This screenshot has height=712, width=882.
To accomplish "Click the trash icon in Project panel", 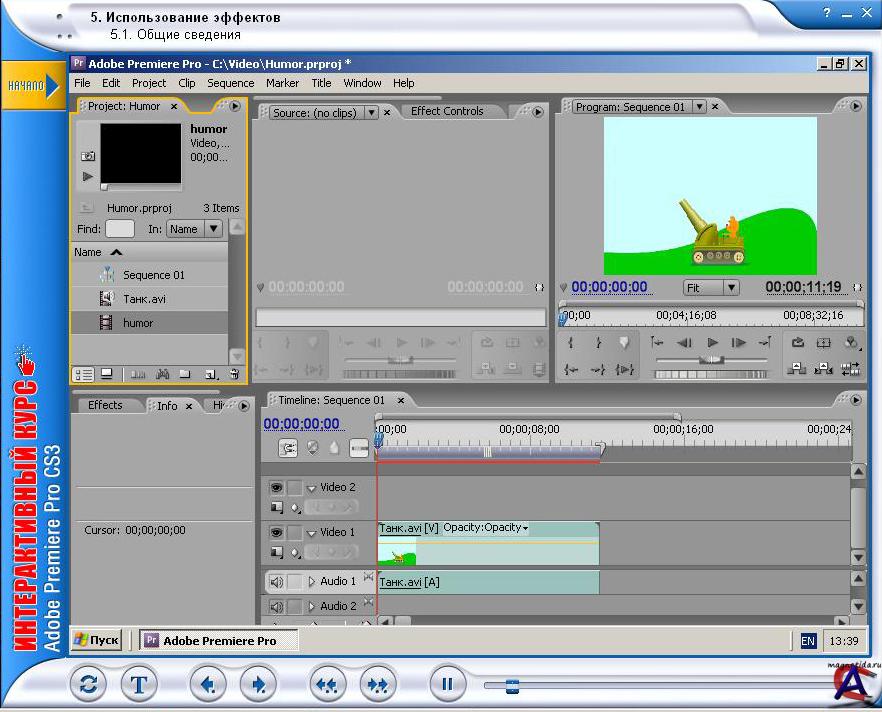I will tap(234, 374).
